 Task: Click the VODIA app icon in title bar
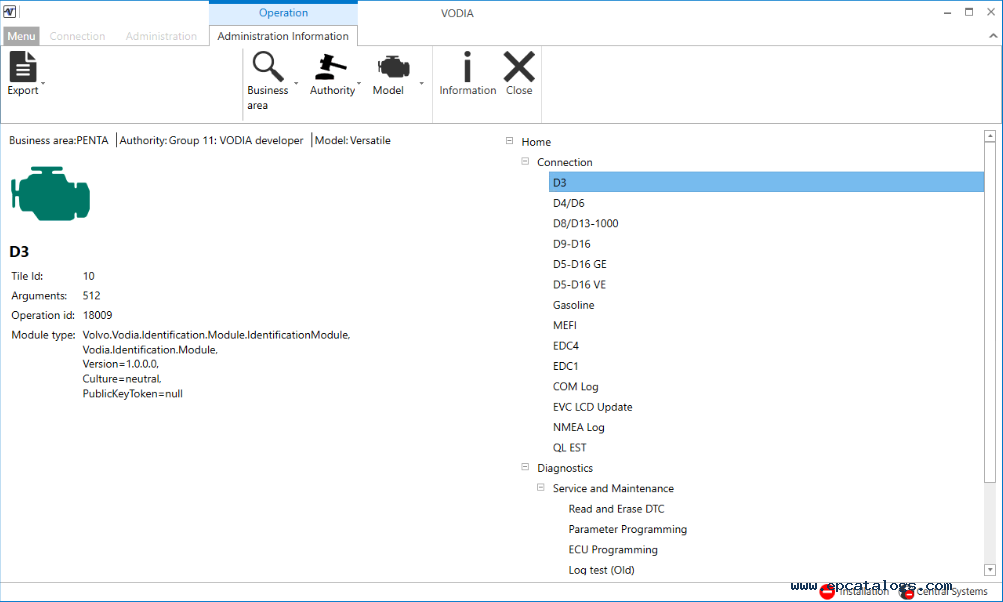10,12
